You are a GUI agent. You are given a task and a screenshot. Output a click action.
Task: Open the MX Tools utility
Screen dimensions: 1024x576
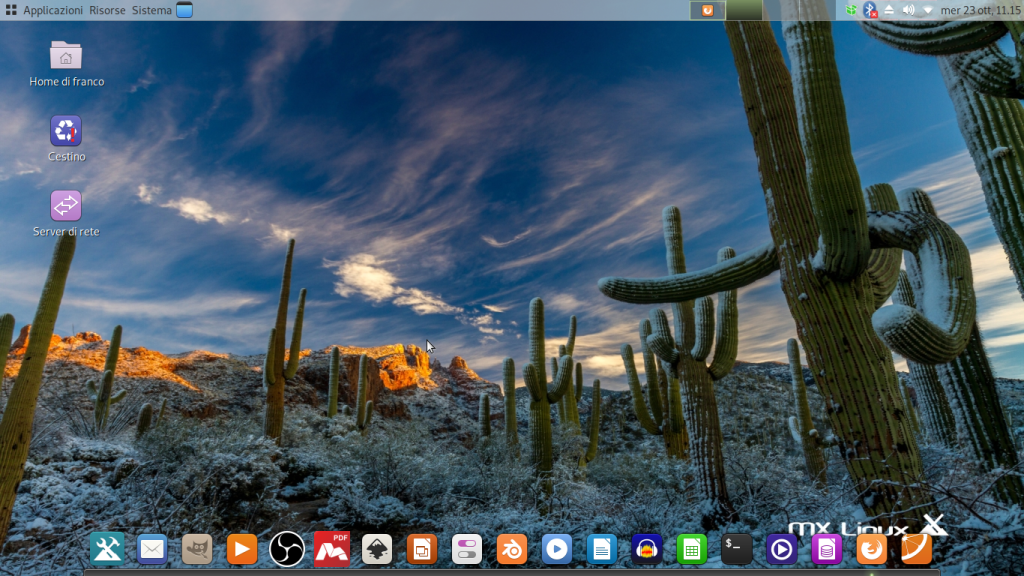[x=106, y=549]
